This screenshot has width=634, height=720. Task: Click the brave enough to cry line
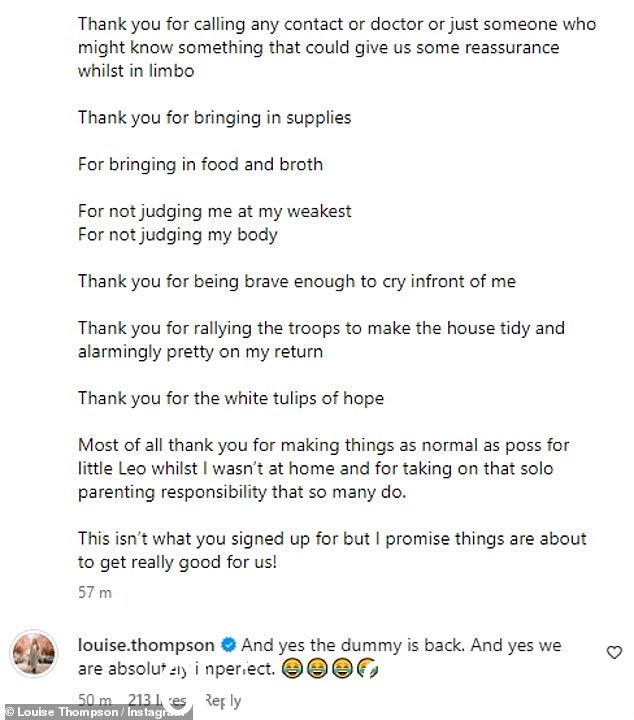[297, 281]
